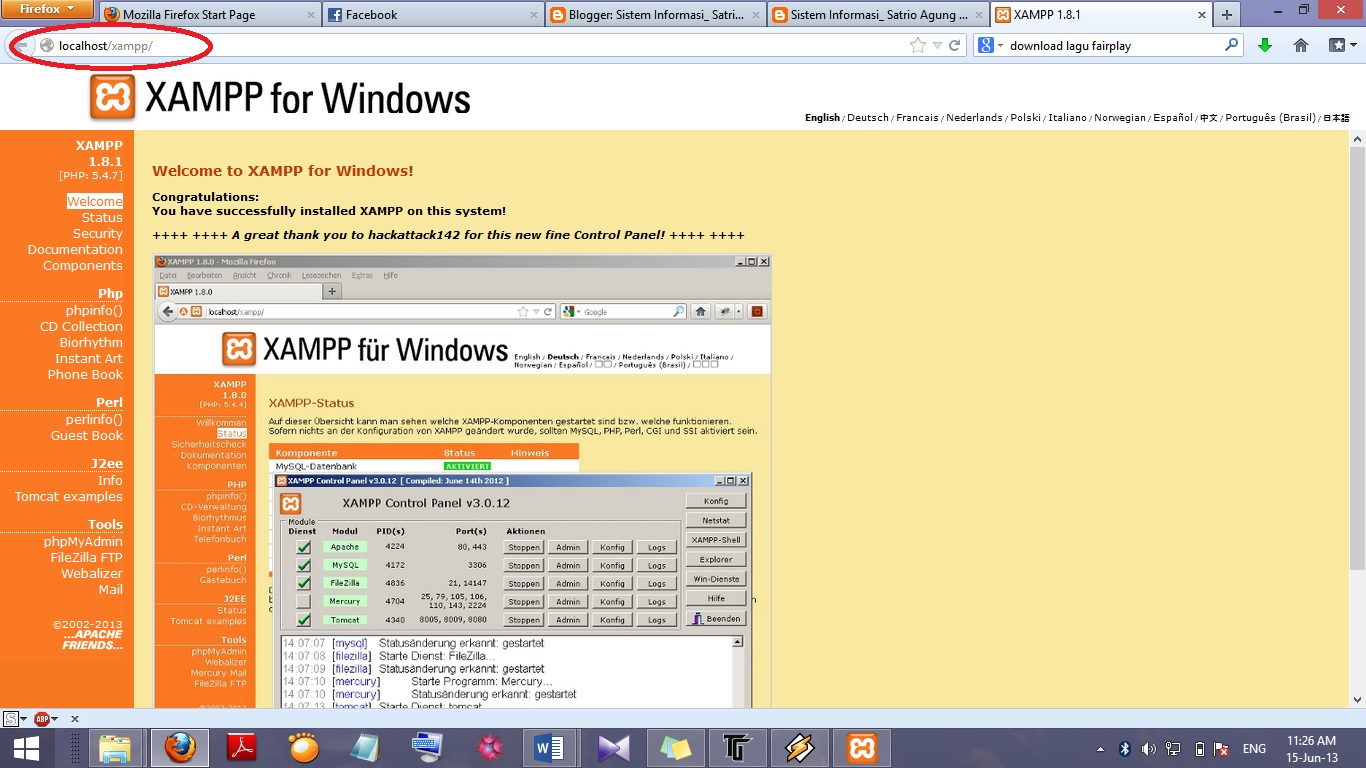Bookmark this page with the star icon

tap(918, 45)
